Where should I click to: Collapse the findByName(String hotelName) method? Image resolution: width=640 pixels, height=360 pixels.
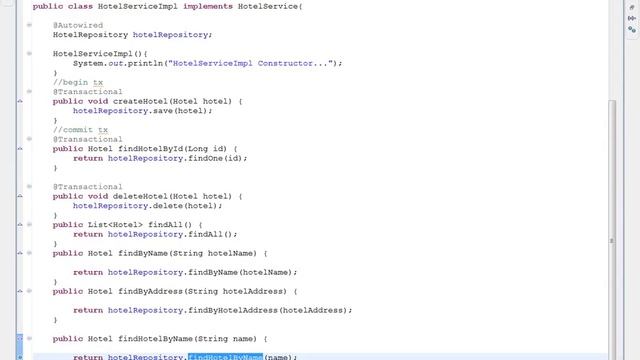pos(29,253)
